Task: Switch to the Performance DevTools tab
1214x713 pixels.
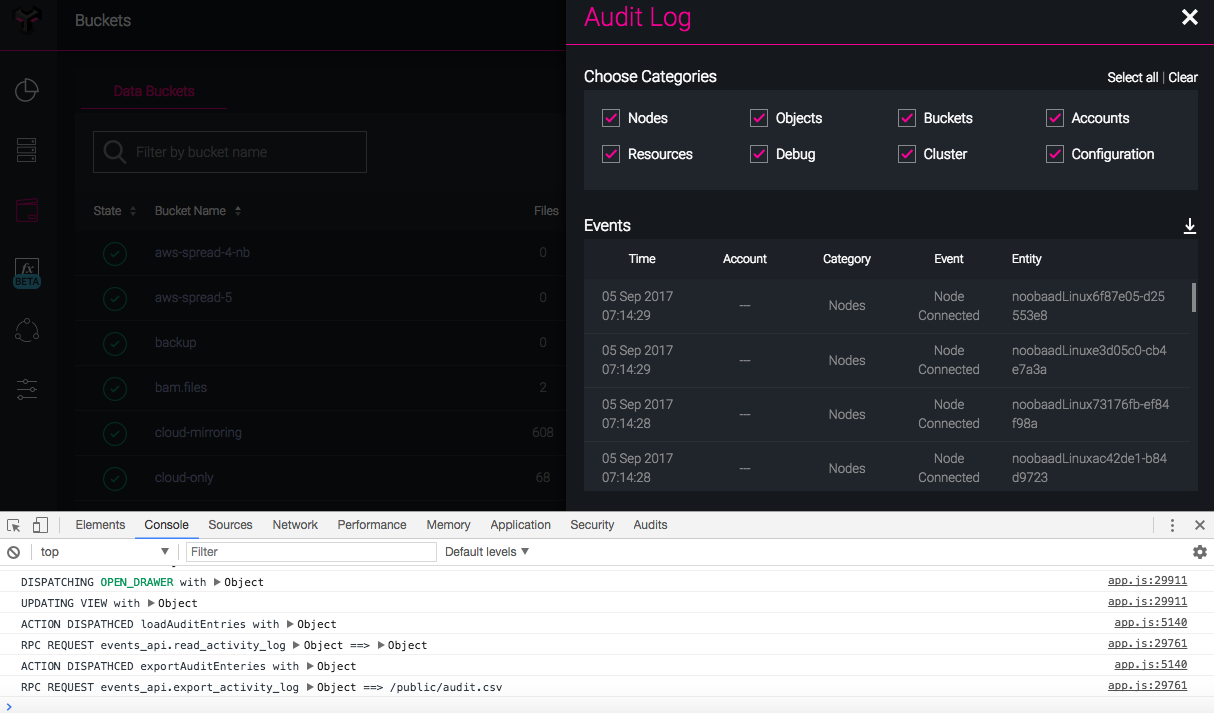Action: (x=372, y=525)
